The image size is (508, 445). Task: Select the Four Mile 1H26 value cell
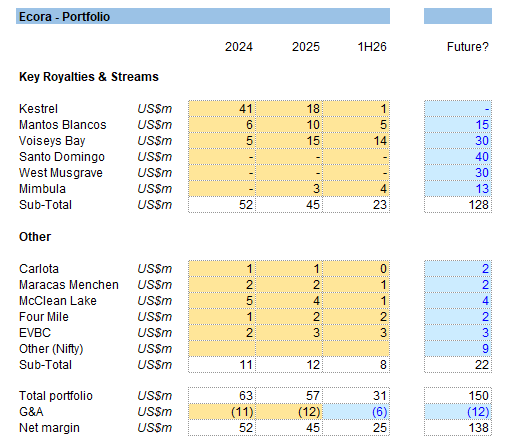pyautogui.click(x=356, y=317)
